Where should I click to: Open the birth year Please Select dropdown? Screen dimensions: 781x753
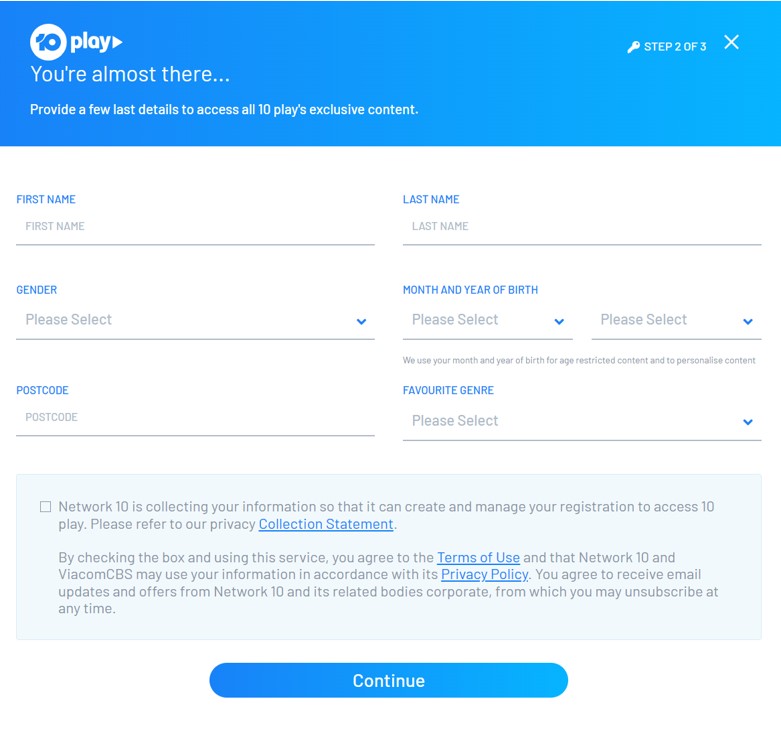coord(664,320)
